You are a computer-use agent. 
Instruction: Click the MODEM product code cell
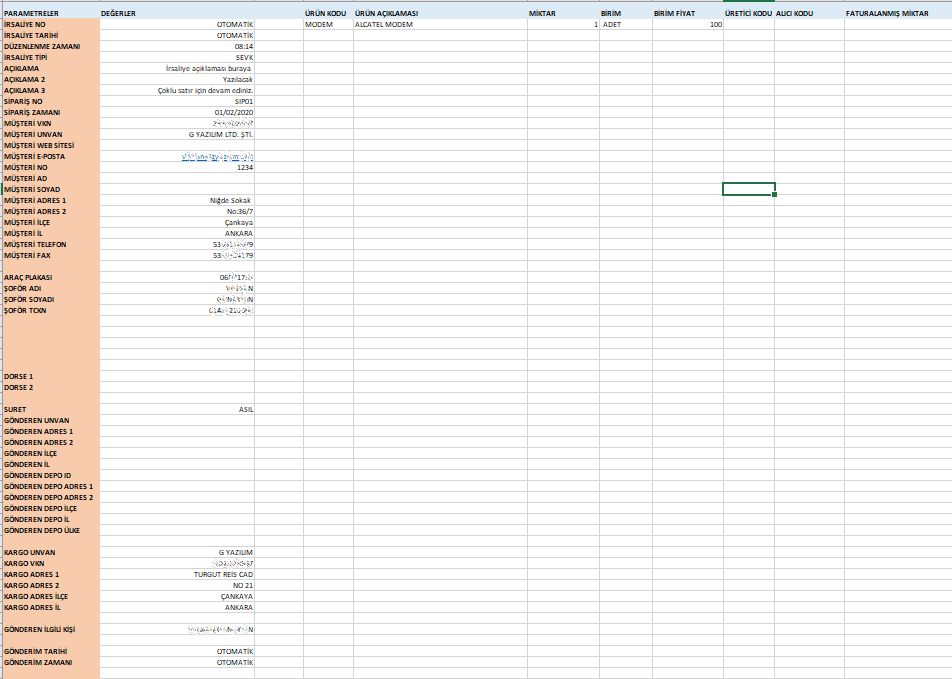pyautogui.click(x=327, y=24)
